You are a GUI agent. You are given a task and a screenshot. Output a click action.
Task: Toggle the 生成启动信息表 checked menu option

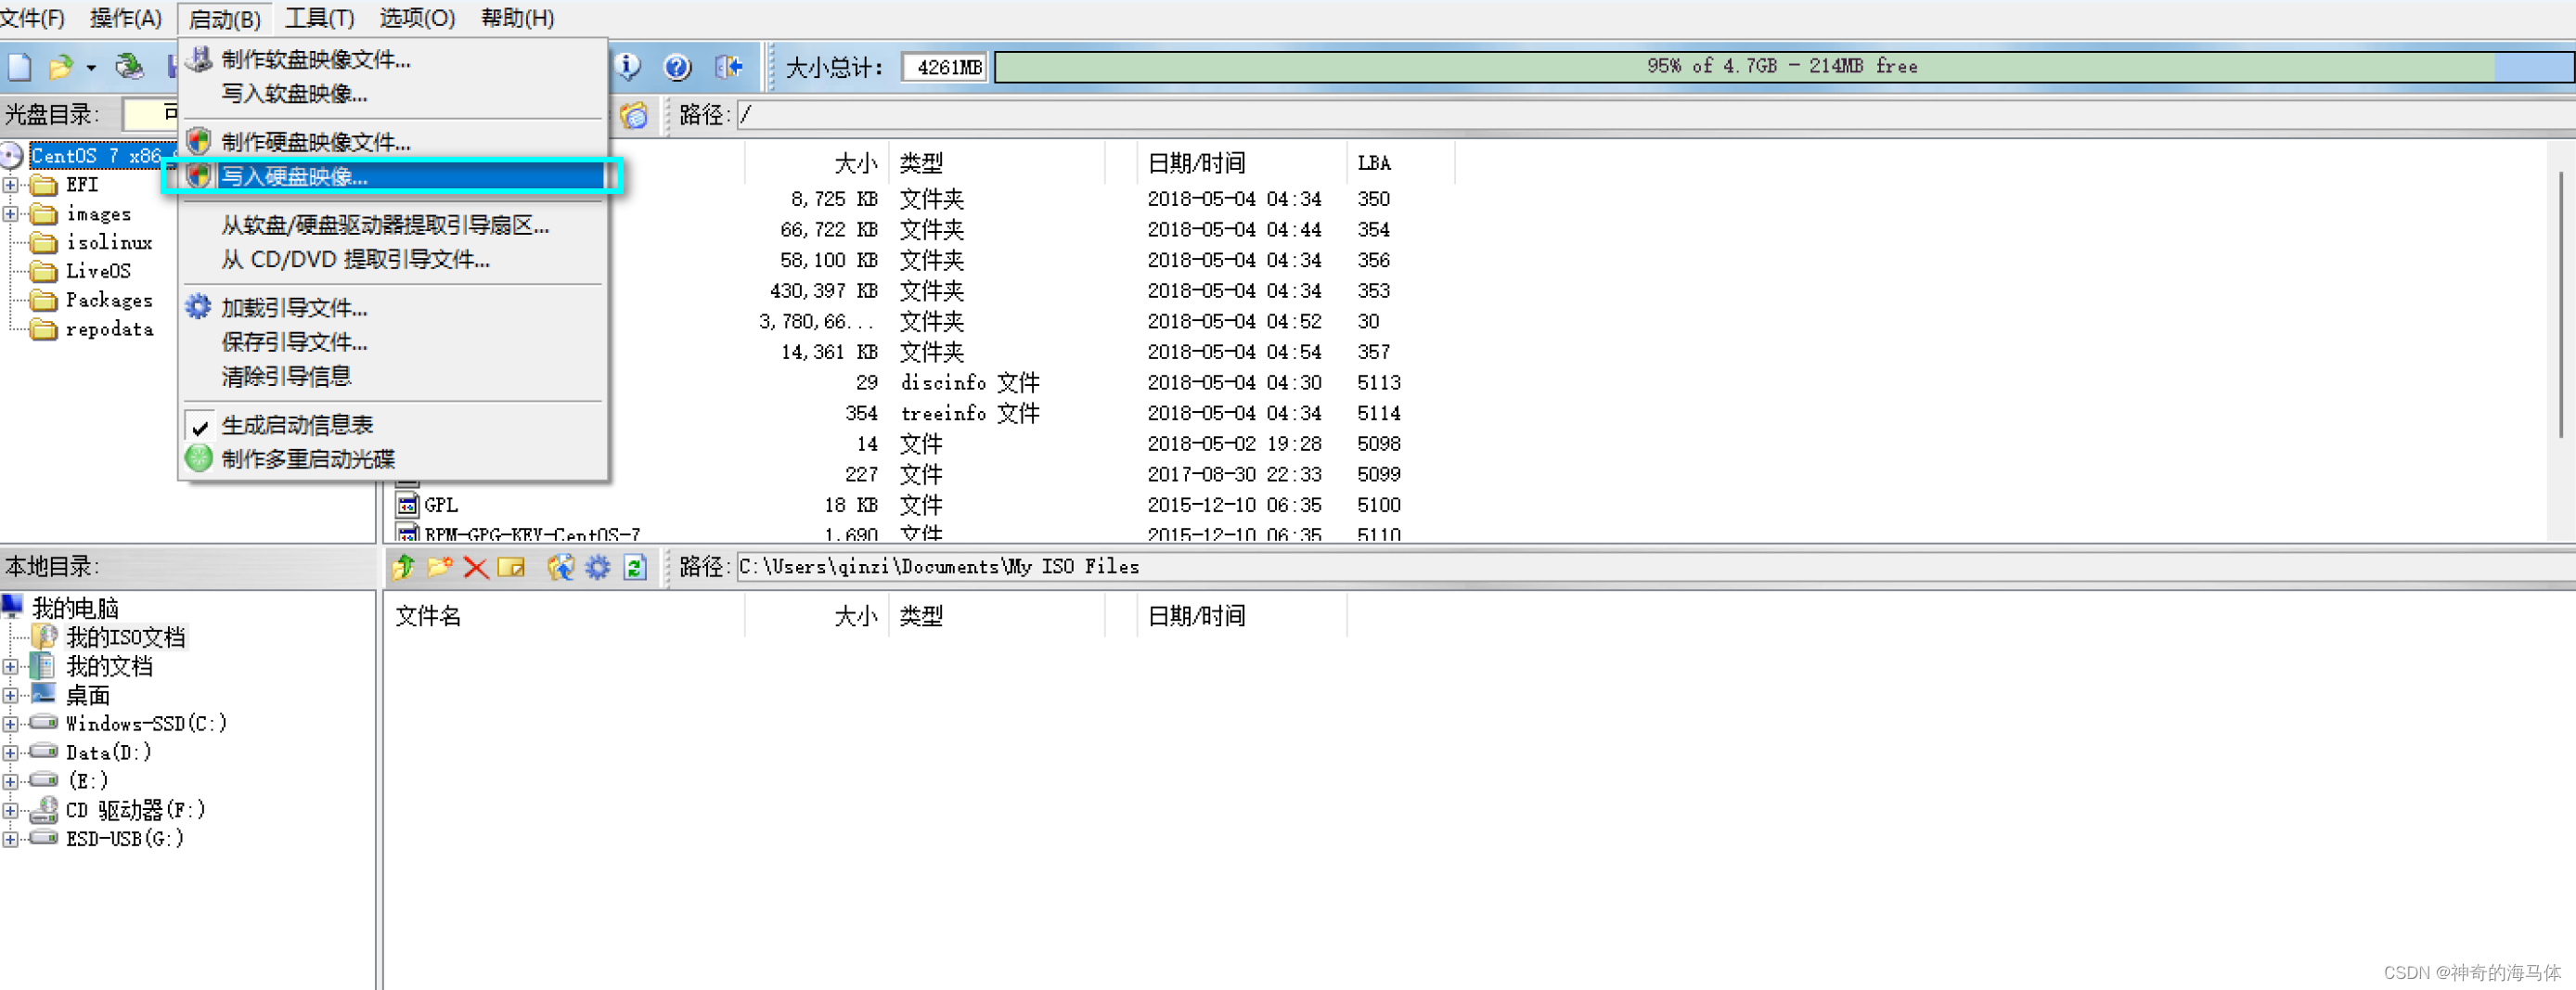click(297, 425)
